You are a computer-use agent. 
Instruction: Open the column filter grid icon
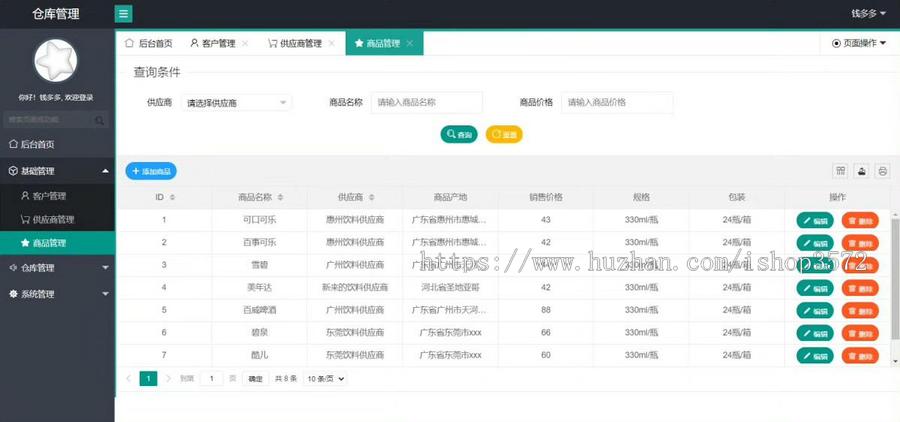tap(840, 171)
